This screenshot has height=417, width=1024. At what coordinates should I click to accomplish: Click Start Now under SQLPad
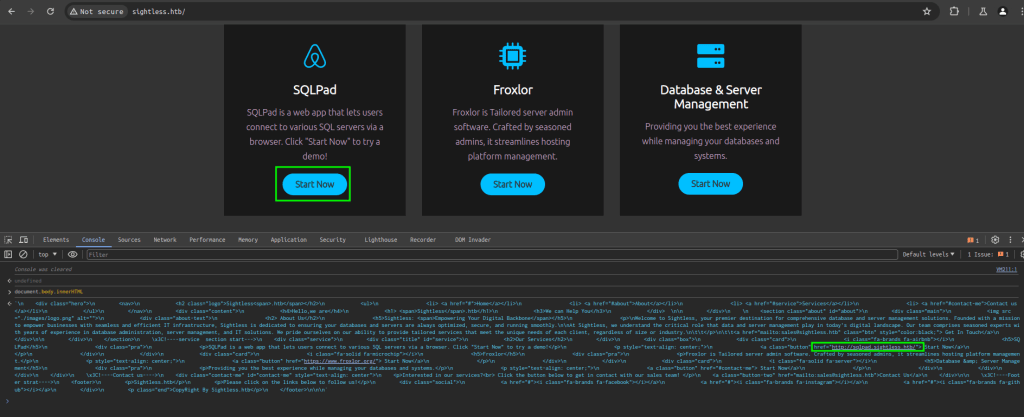315,184
